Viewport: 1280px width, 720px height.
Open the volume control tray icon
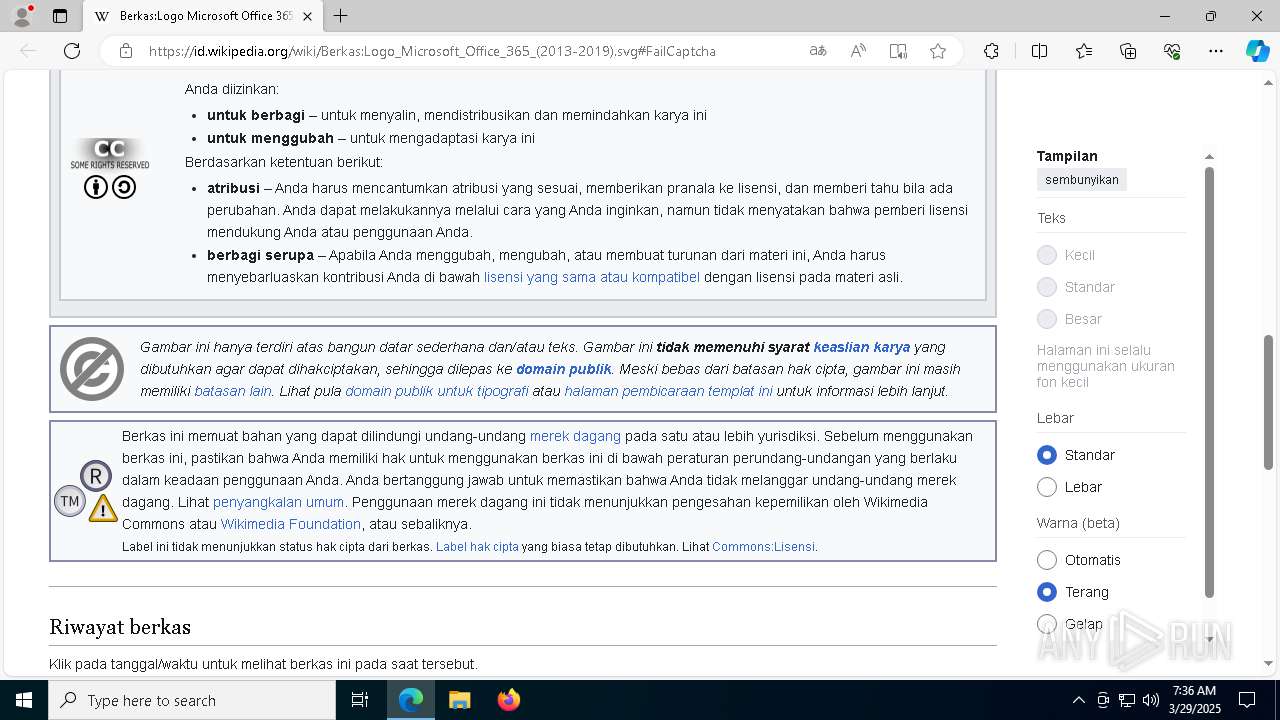[1151, 700]
